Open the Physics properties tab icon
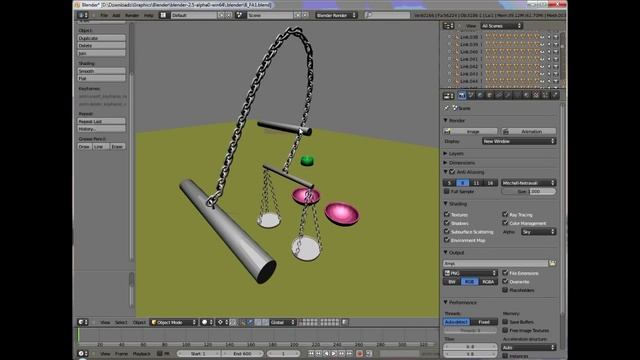 (x=555, y=96)
